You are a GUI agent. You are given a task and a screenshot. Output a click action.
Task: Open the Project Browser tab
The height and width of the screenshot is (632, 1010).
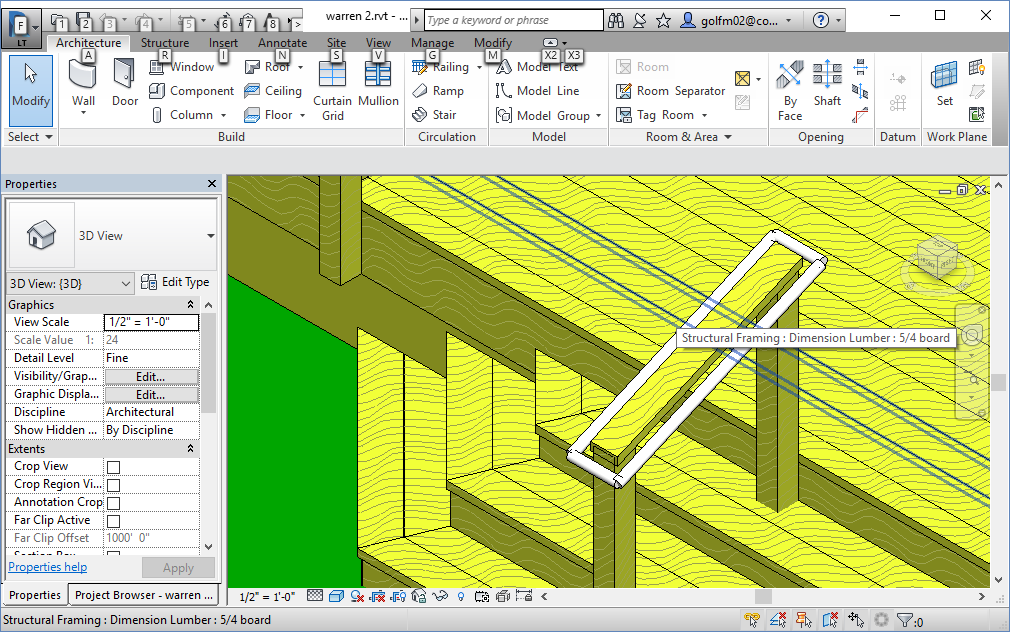pyautogui.click(x=143, y=594)
